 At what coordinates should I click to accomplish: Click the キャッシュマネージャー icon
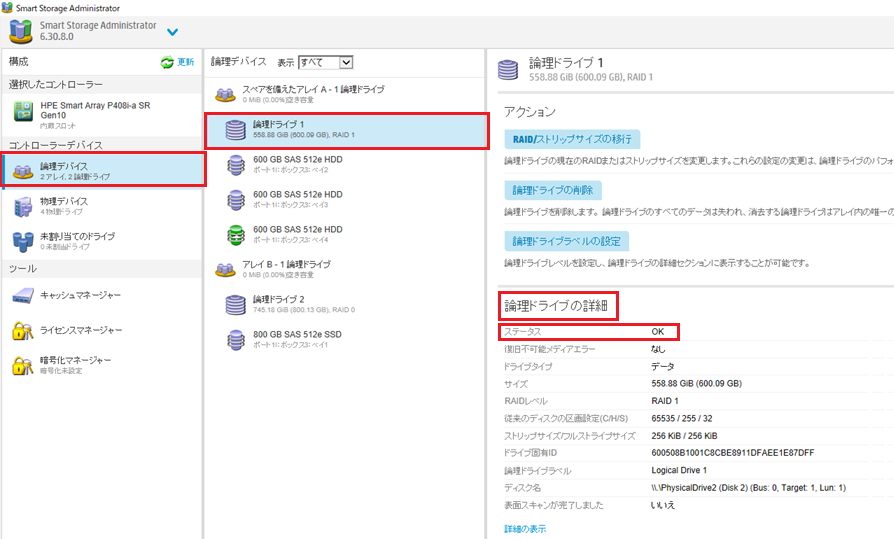point(23,295)
